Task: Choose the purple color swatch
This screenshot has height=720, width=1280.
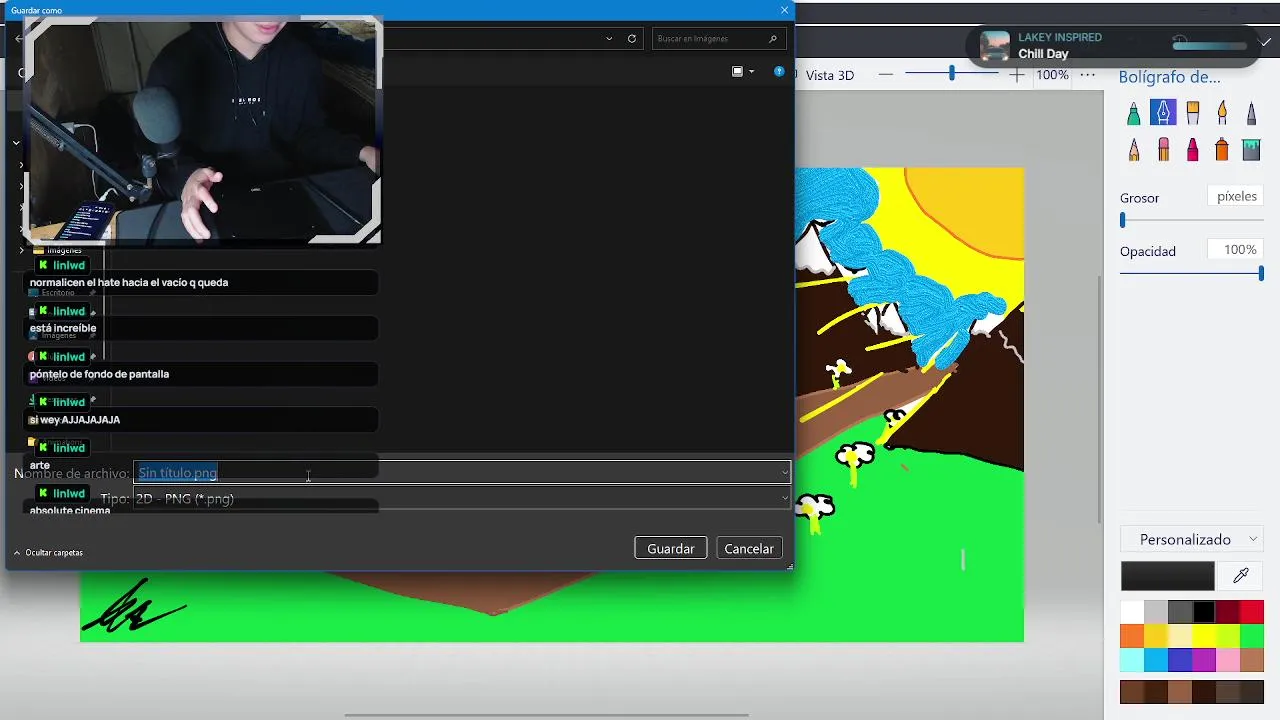Action: (x=1204, y=659)
